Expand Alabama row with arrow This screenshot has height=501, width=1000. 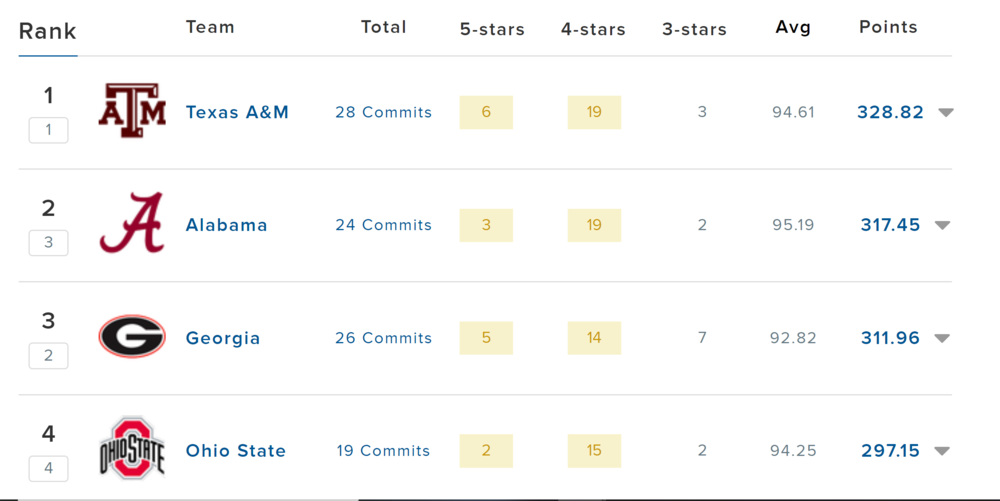[x=942, y=226]
